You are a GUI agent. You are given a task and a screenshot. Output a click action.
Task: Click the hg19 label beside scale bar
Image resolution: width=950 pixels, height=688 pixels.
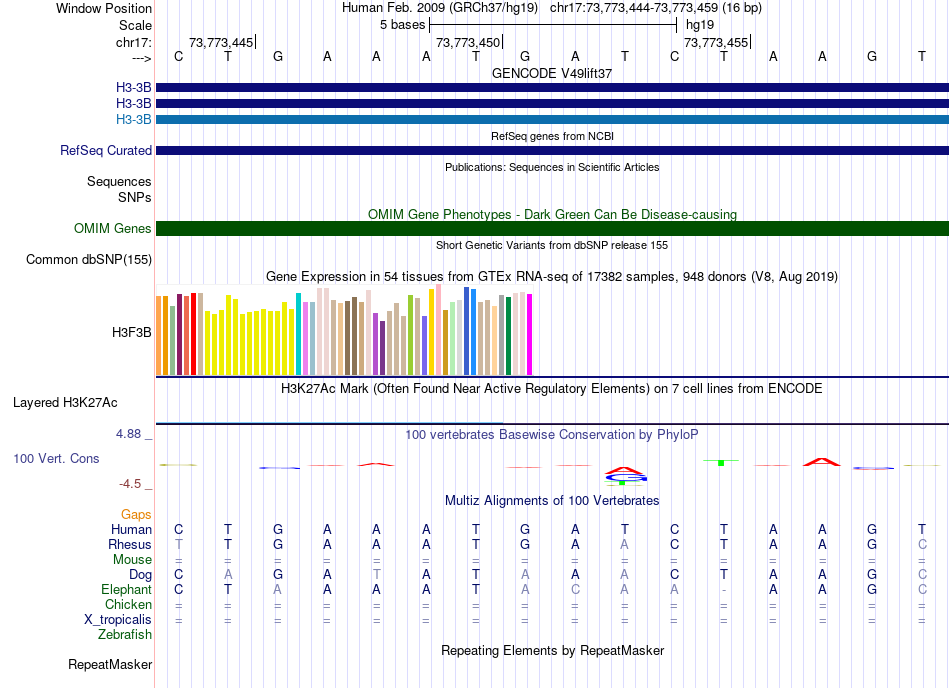[x=700, y=25]
